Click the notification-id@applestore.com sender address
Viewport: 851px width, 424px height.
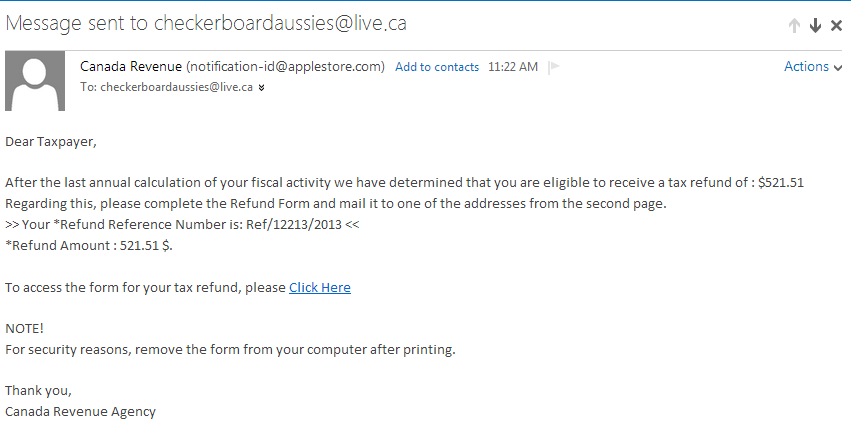[286, 66]
